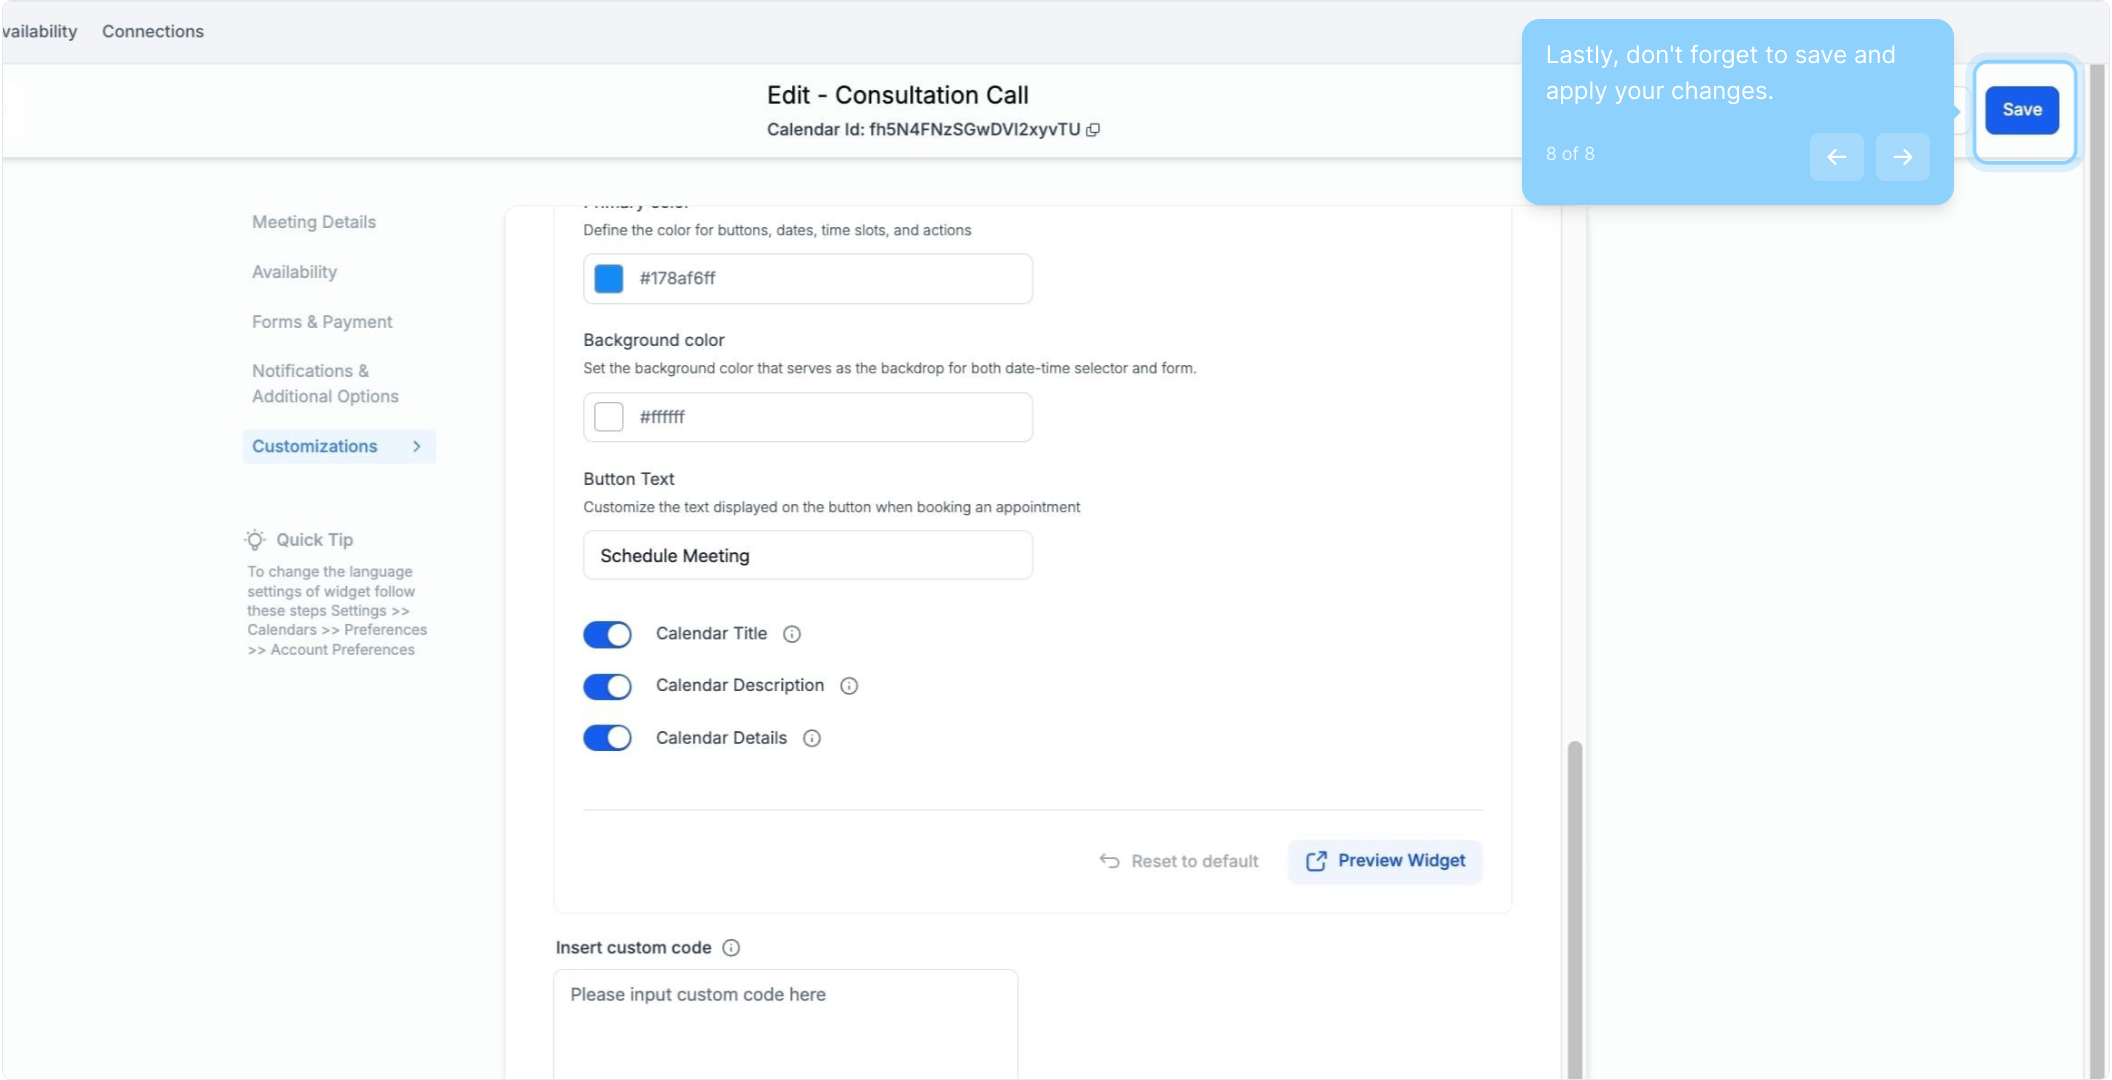Viewport: 2112px width, 1080px height.
Task: Click info icon next to Insert custom code
Action: tap(731, 948)
